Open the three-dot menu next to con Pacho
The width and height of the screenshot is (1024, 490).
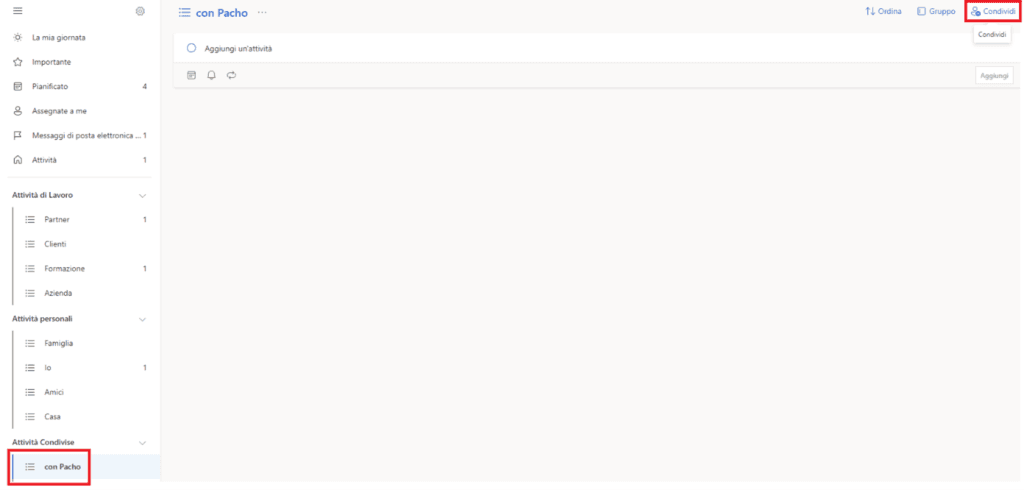(x=262, y=12)
